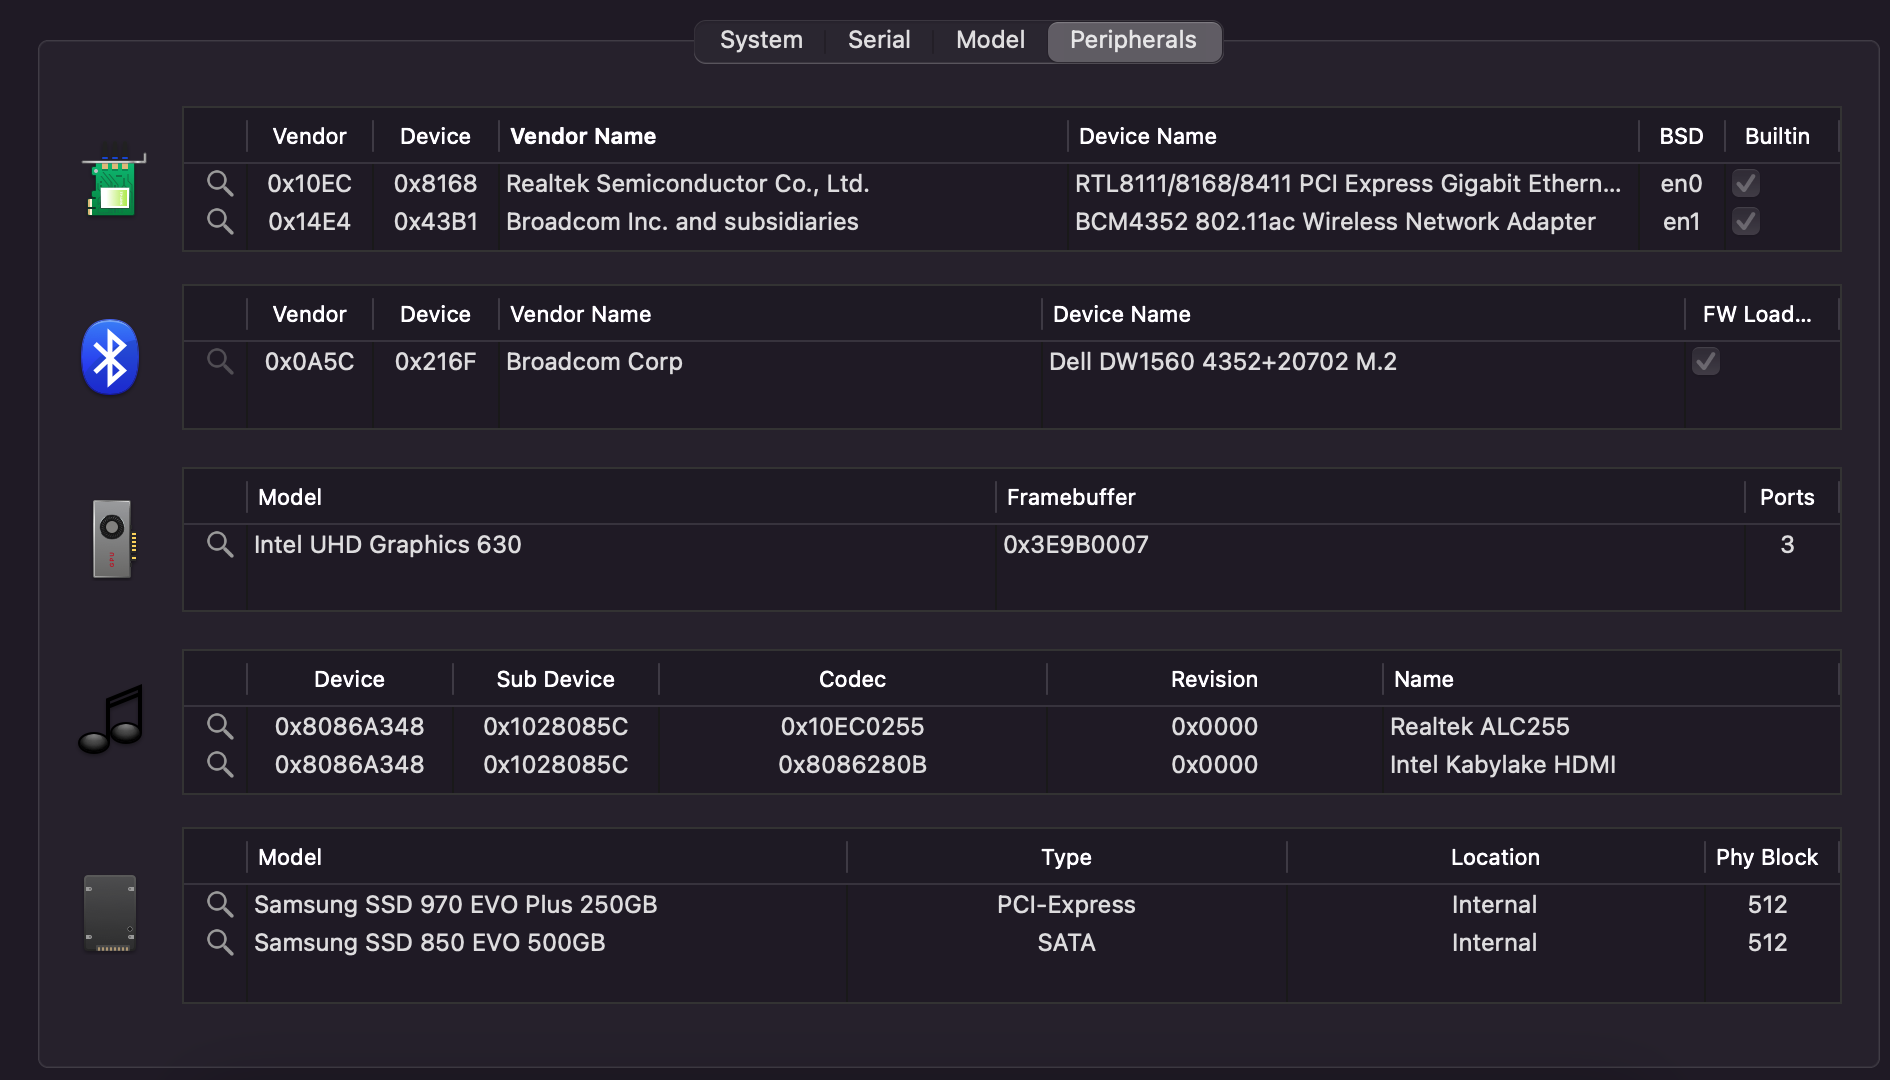Toggle Builtin checkbox for en1

[x=1746, y=221]
